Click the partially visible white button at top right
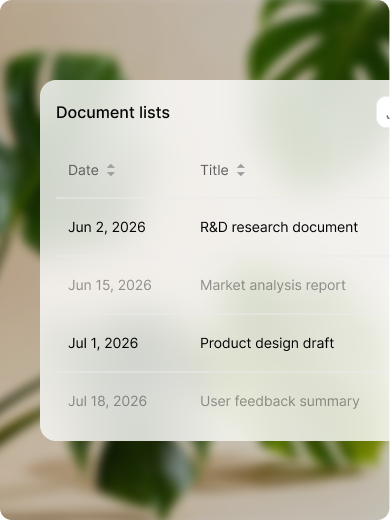The width and height of the screenshot is (390, 520). (383, 112)
